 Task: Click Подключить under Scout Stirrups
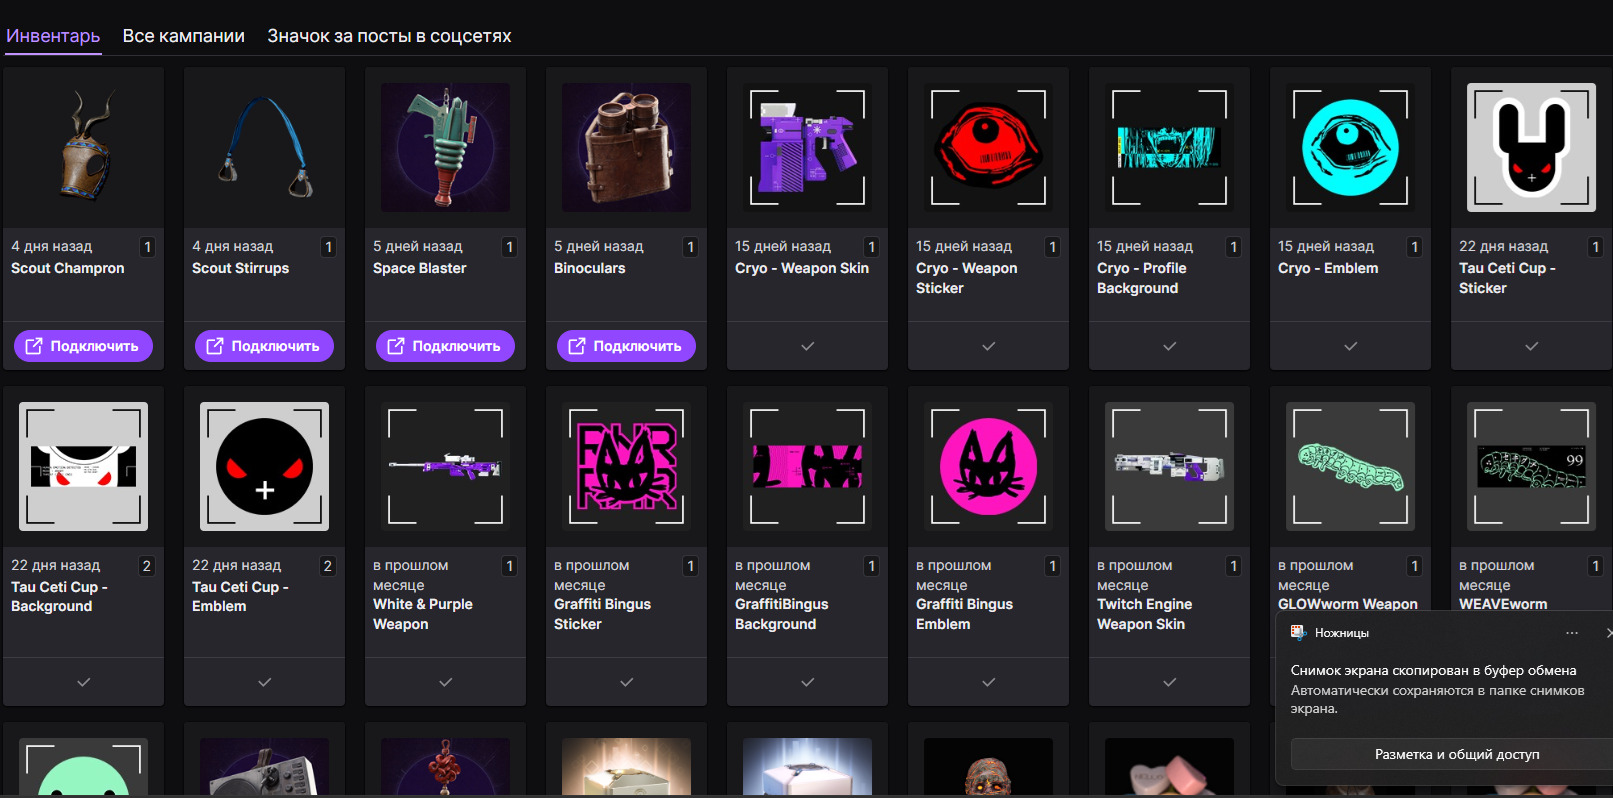264,346
